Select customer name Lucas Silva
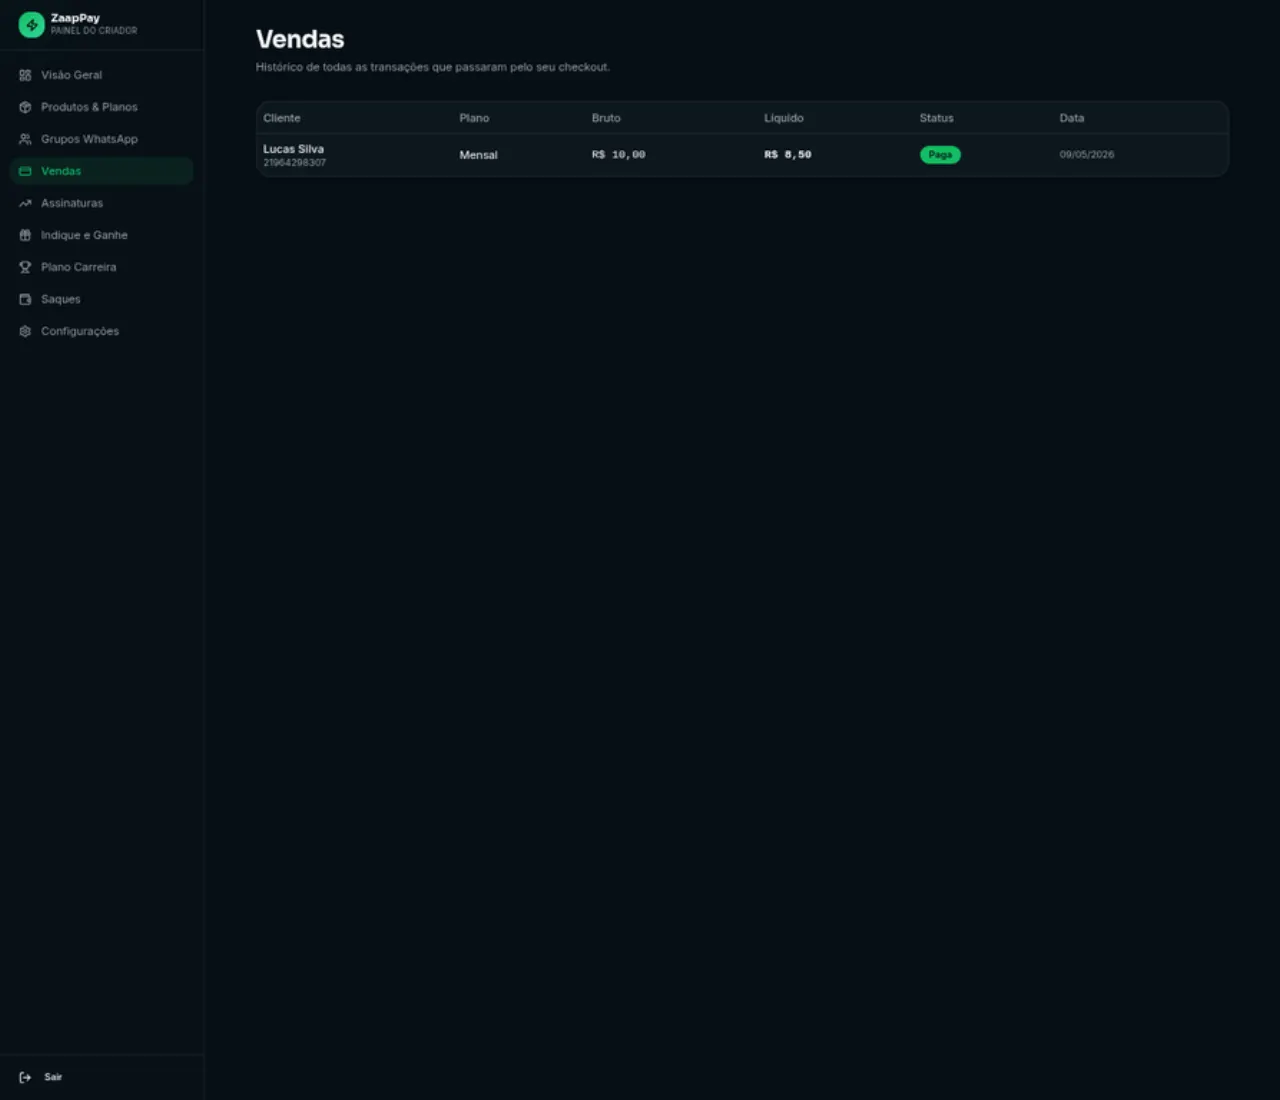 tap(293, 149)
